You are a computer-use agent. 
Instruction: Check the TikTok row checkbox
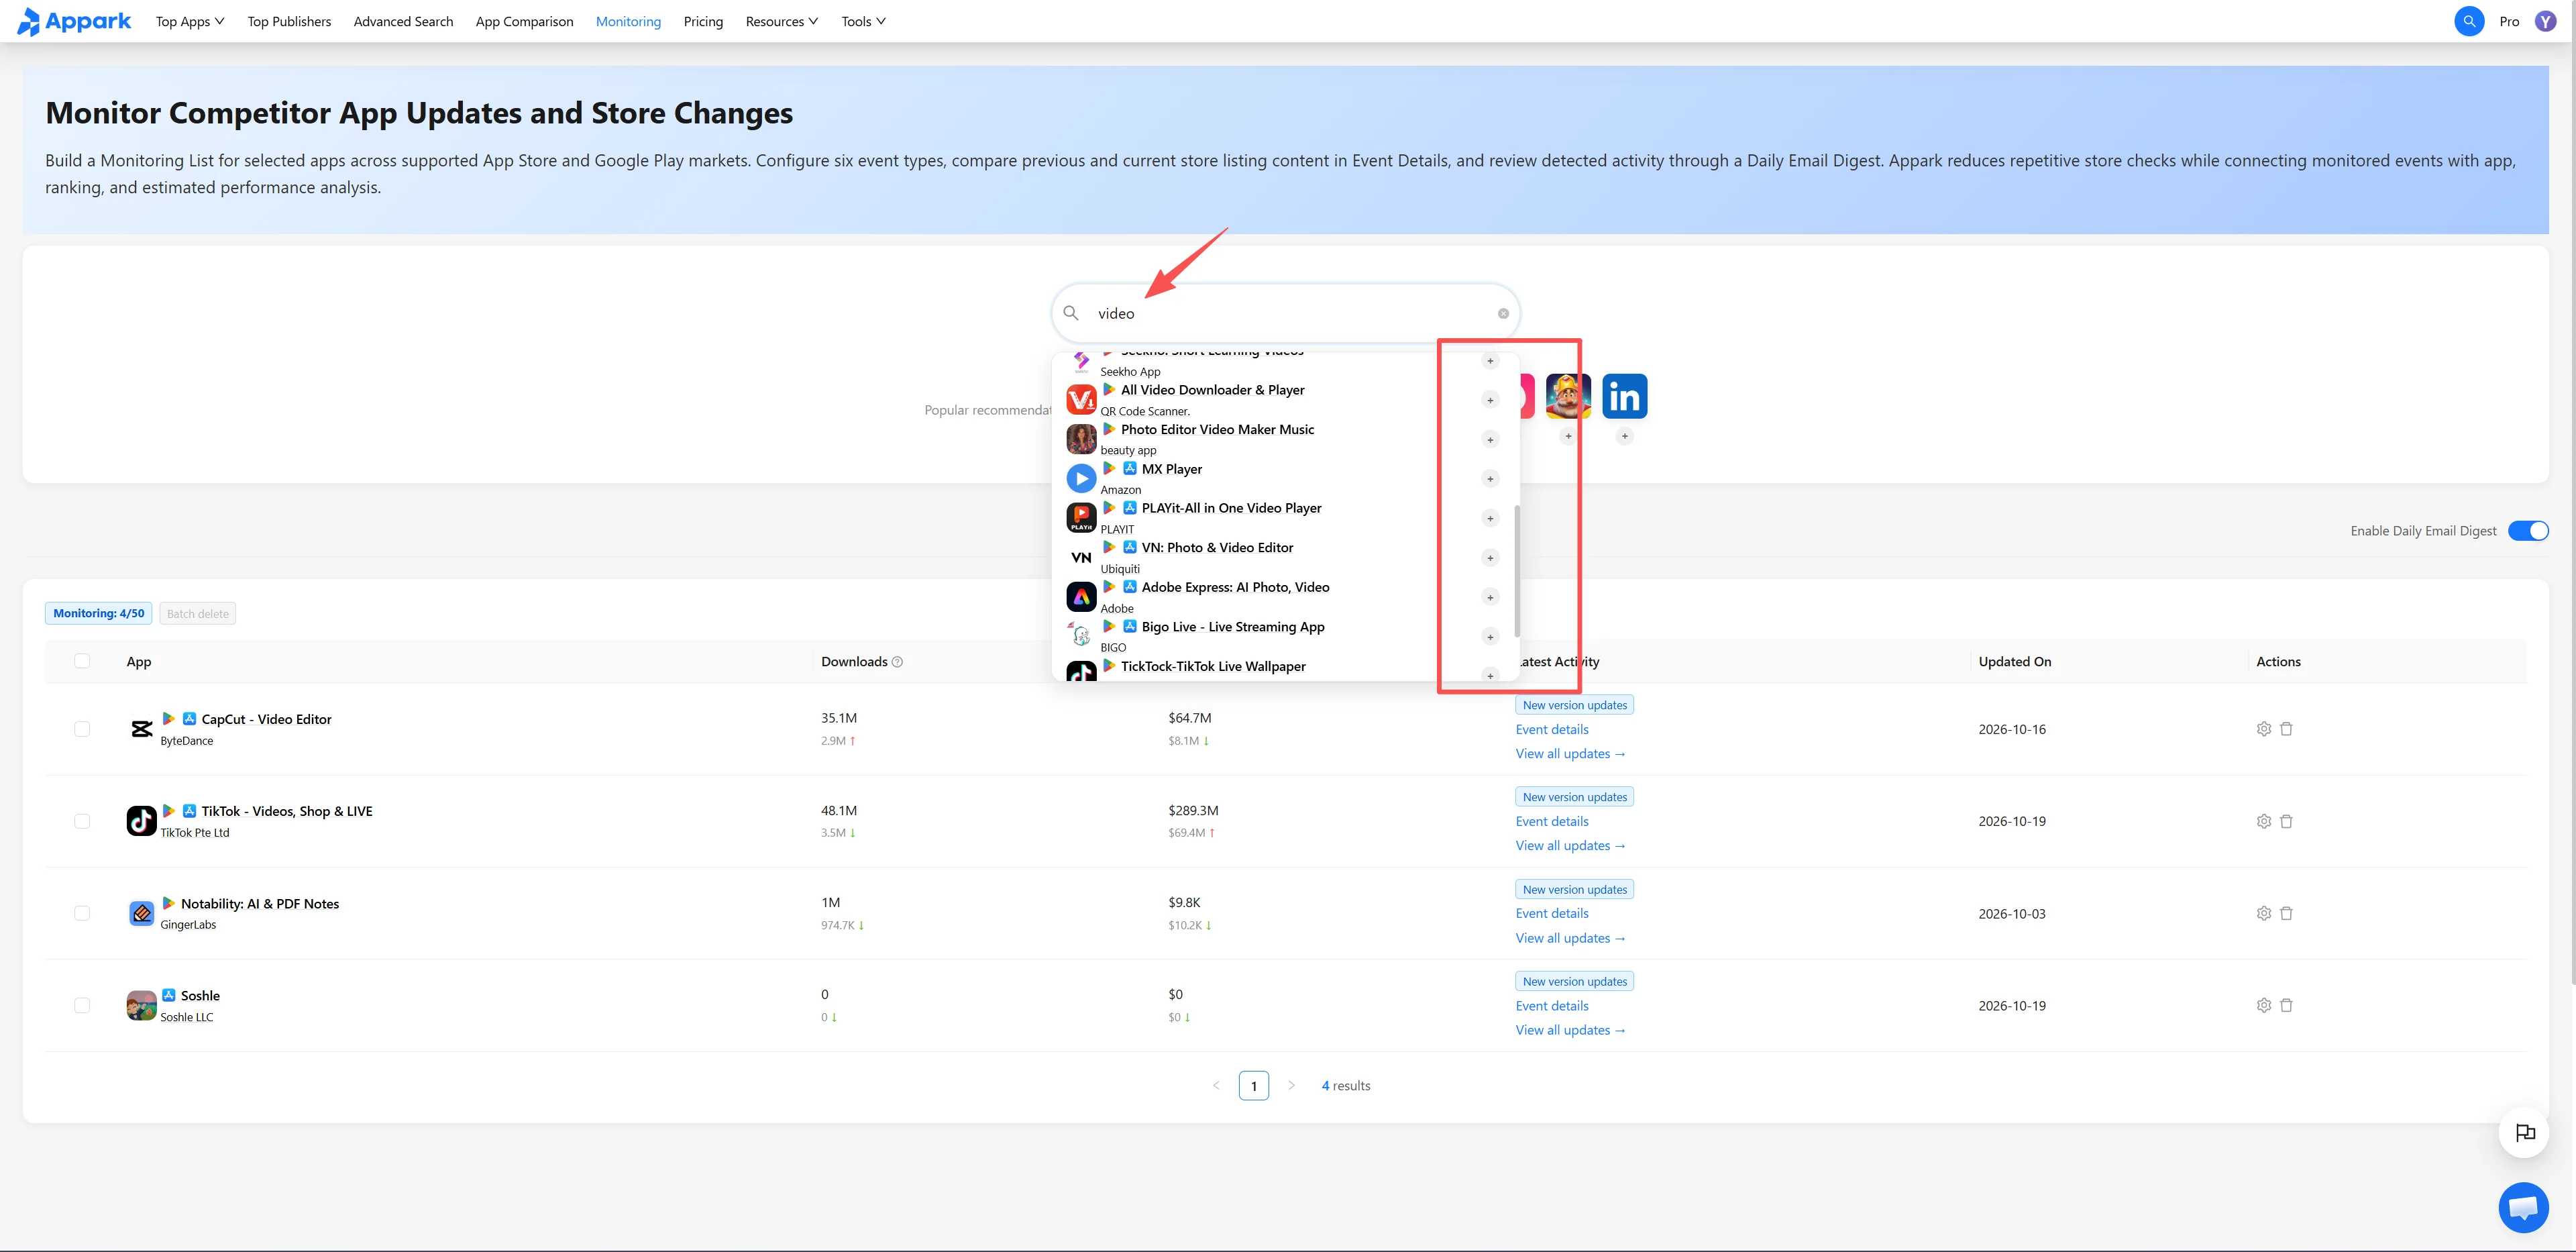tap(82, 821)
